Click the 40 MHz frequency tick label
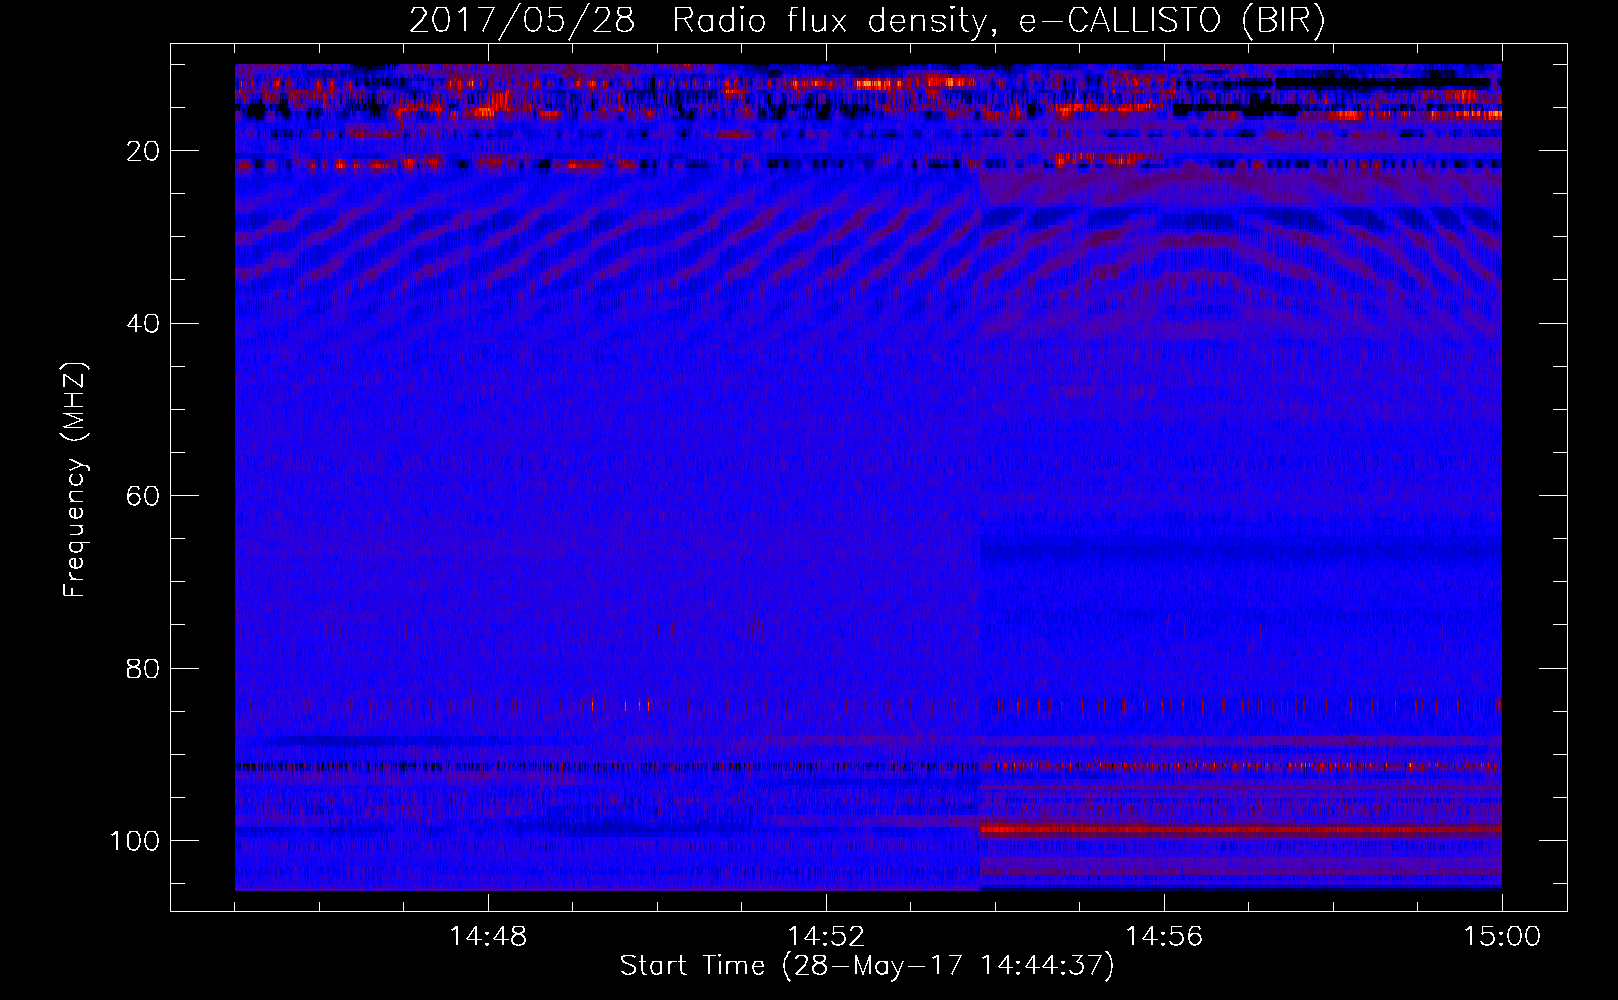This screenshot has width=1618, height=1000. click(x=143, y=323)
